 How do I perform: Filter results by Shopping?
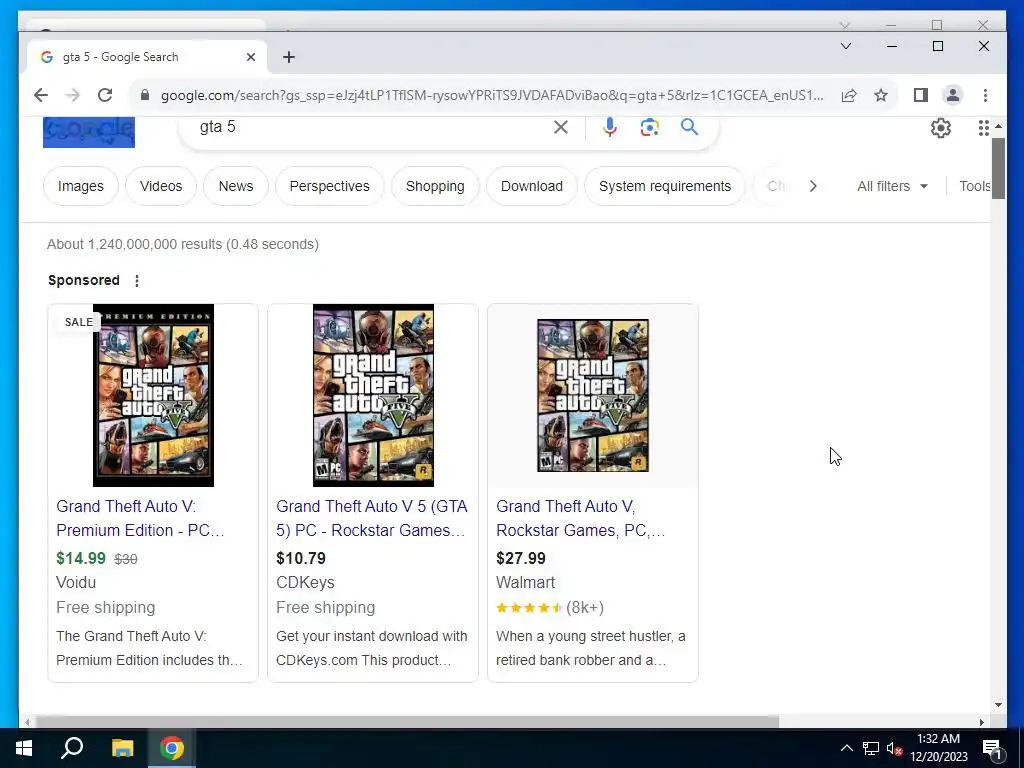click(x=435, y=186)
